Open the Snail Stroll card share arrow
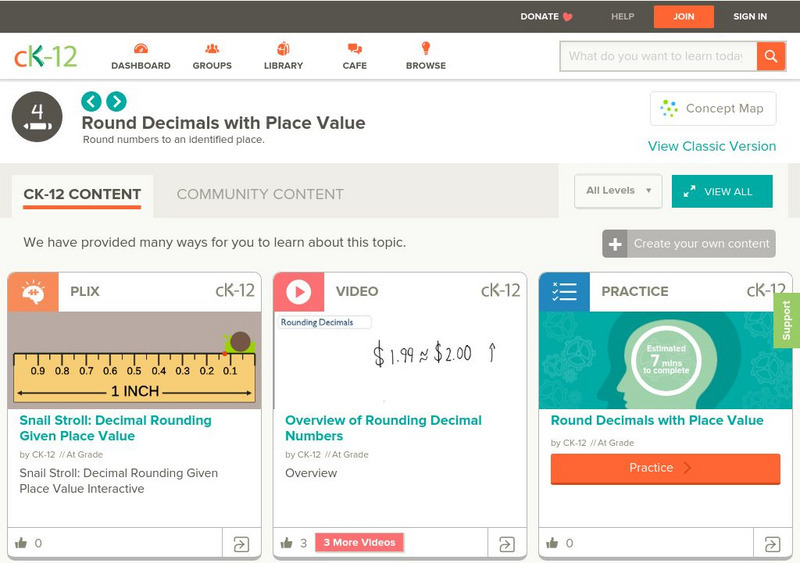Image resolution: width=800 pixels, height=563 pixels. [x=241, y=544]
